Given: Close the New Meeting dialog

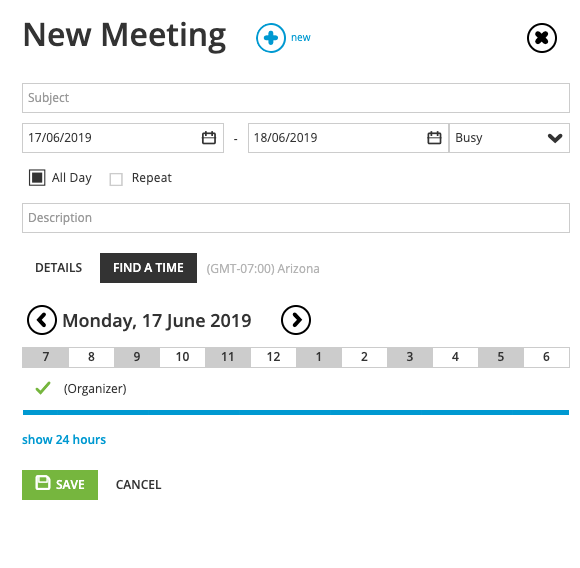Looking at the screenshot, I should pos(542,38).
